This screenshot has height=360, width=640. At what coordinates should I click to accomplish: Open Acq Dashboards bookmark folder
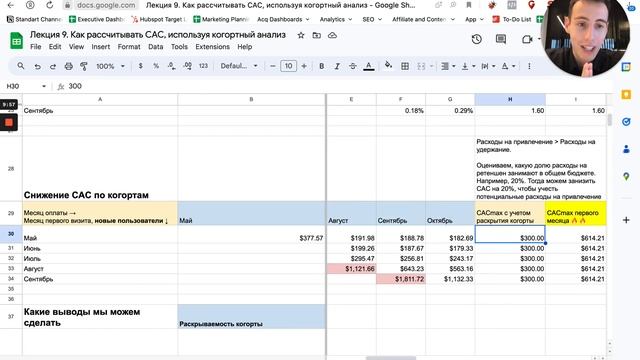[x=283, y=19]
